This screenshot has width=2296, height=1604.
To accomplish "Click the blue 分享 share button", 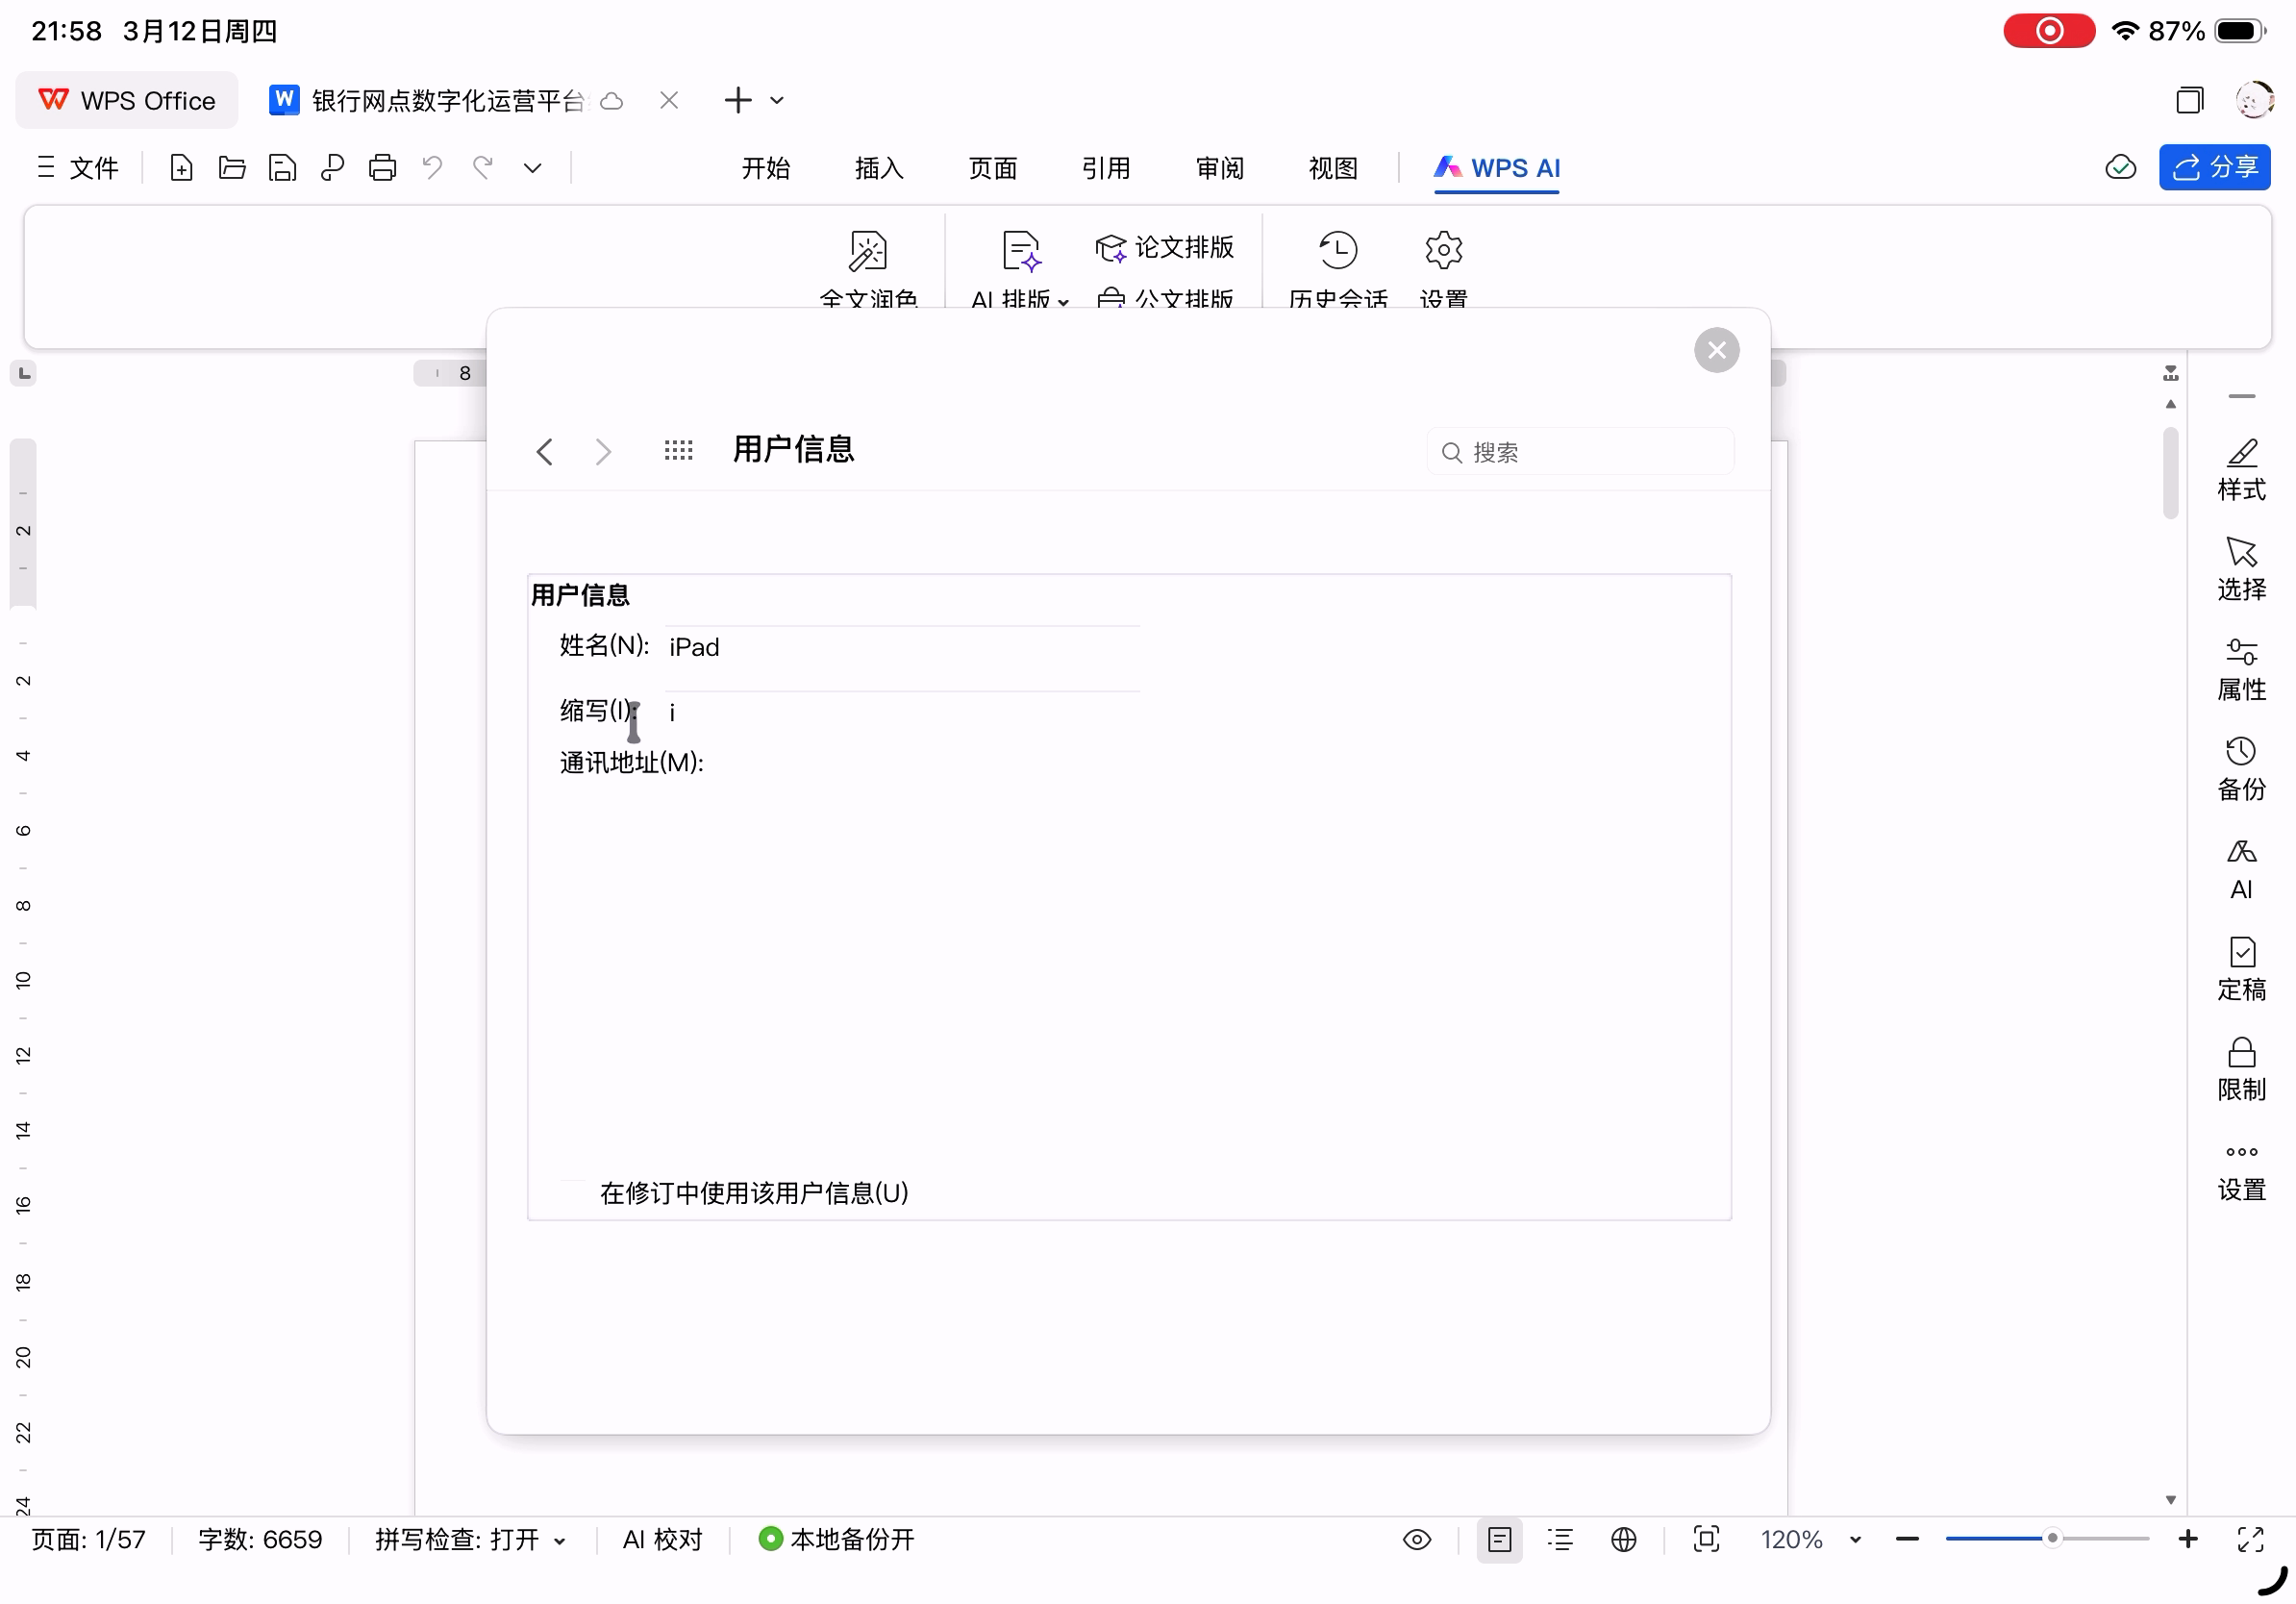I will pyautogui.click(x=2214, y=167).
